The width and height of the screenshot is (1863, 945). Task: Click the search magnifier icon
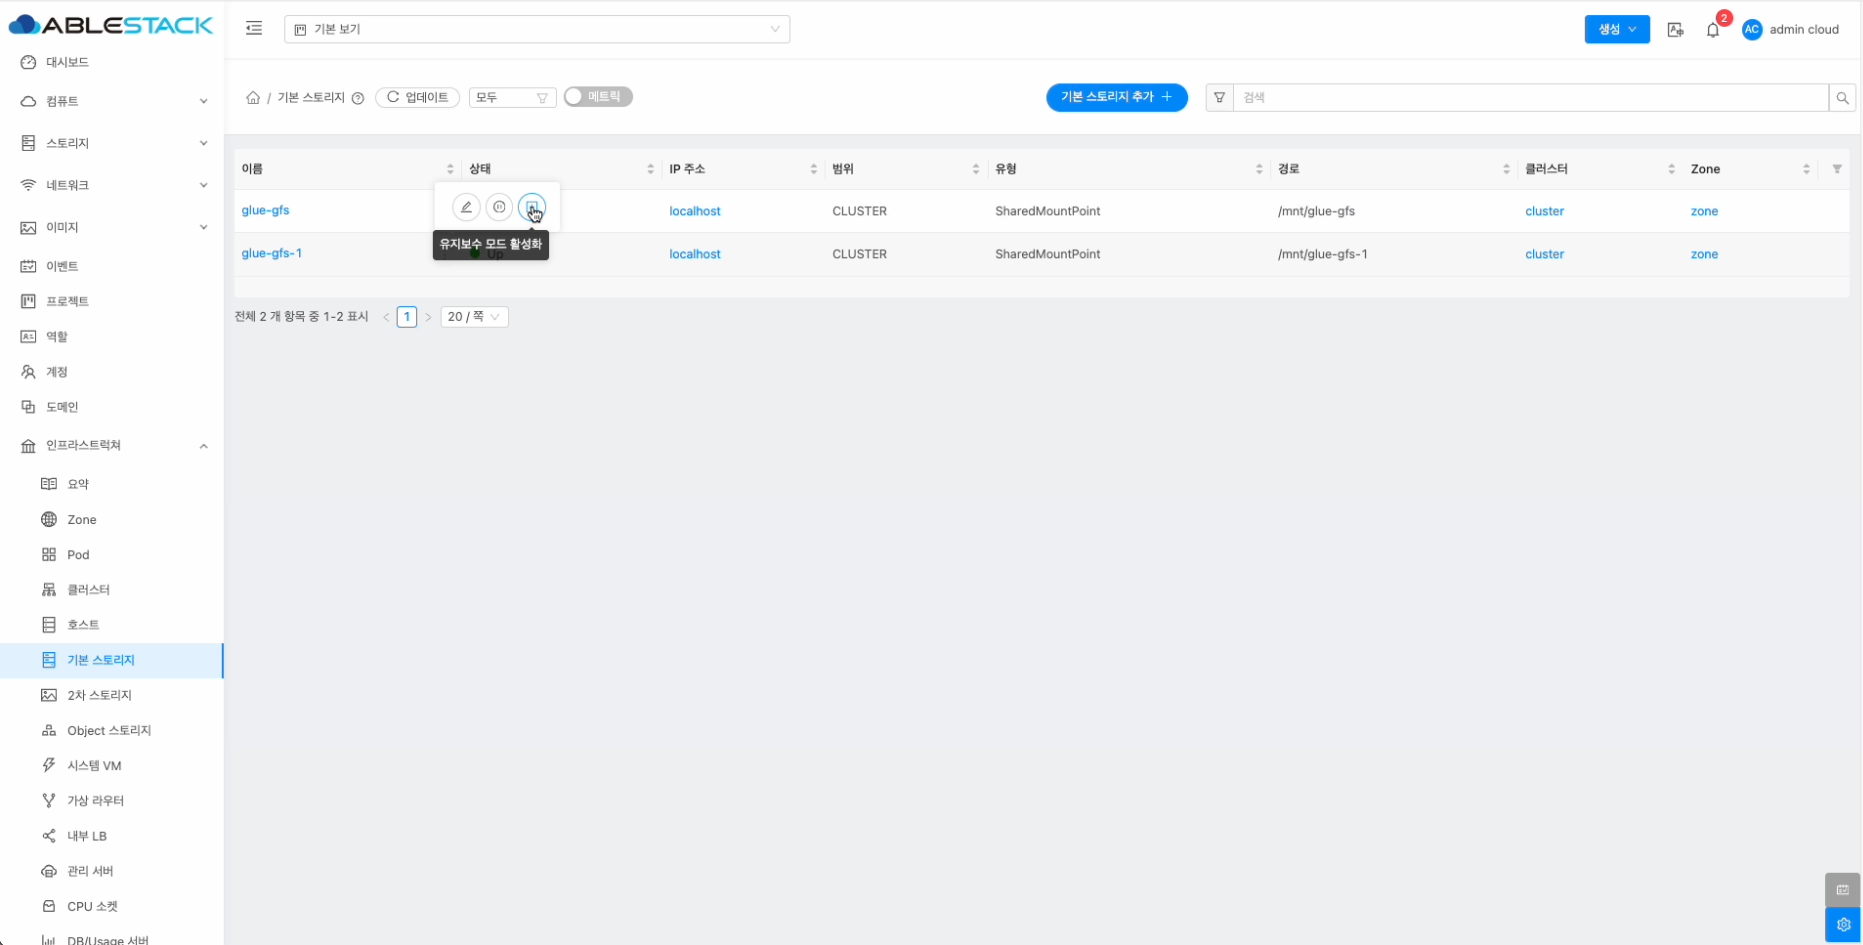pos(1842,98)
